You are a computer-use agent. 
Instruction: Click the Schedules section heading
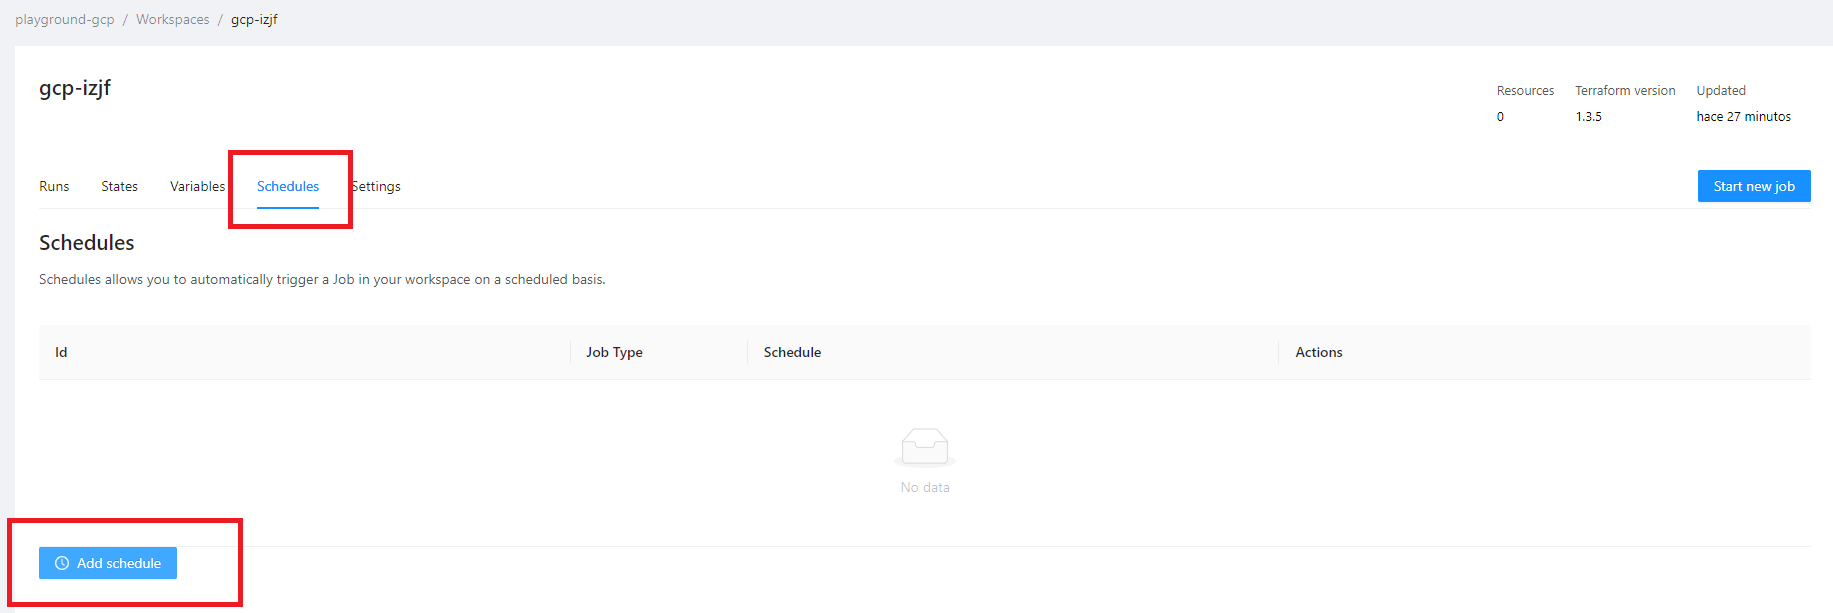(87, 243)
